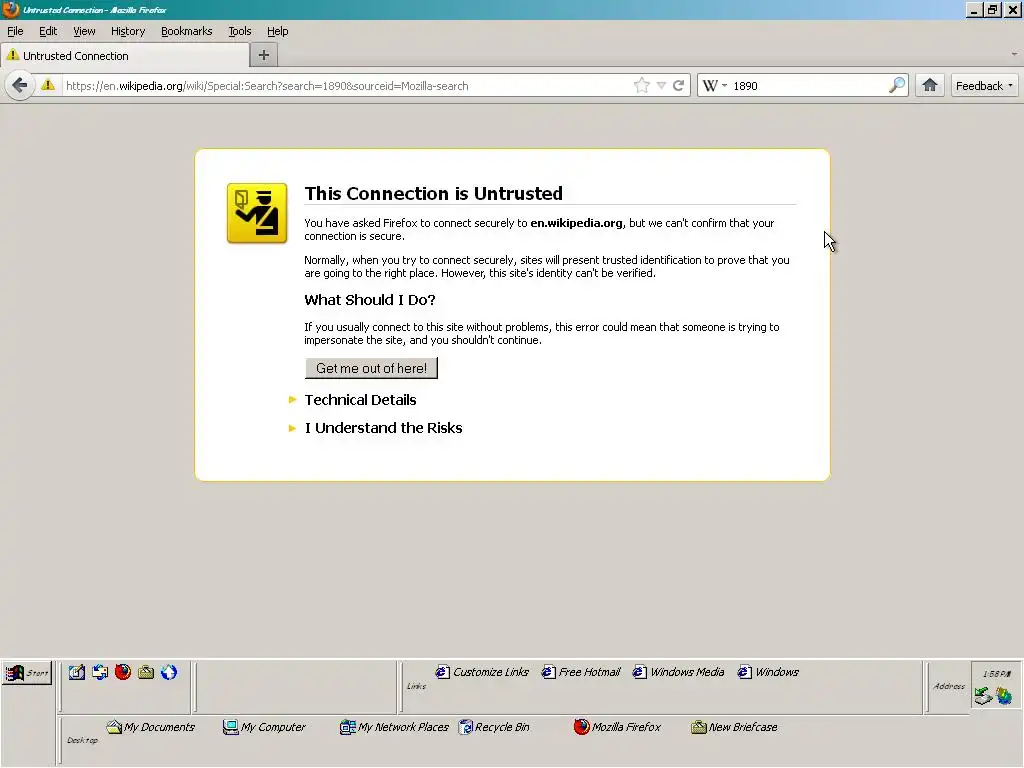
Task: Click the green arrow system tray icon
Action: (983, 696)
